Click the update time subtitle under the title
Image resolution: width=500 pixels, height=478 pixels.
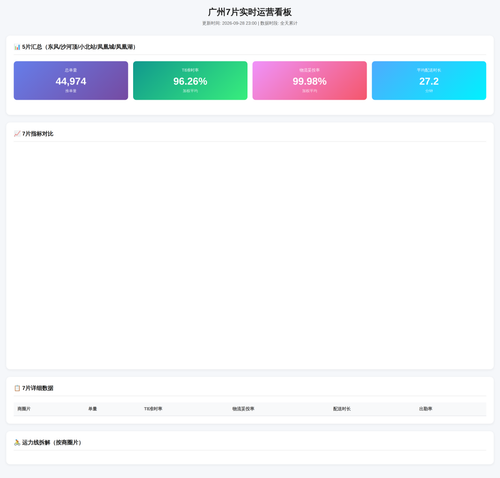point(250,23)
